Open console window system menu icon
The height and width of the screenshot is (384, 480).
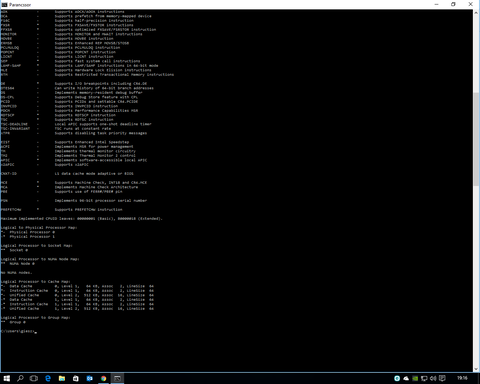pyautogui.click(x=4, y=5)
